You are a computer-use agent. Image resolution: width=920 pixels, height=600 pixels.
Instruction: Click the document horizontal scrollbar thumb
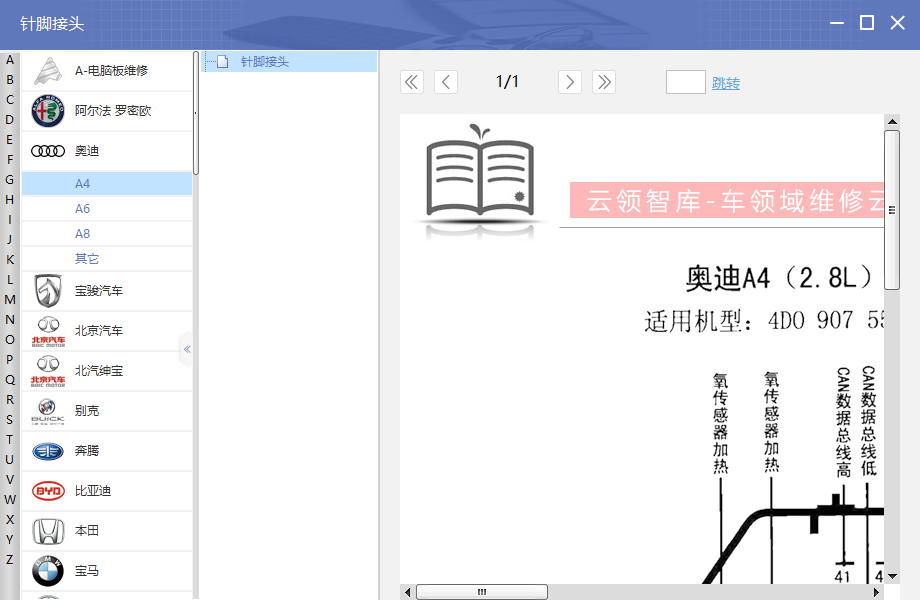(x=482, y=592)
